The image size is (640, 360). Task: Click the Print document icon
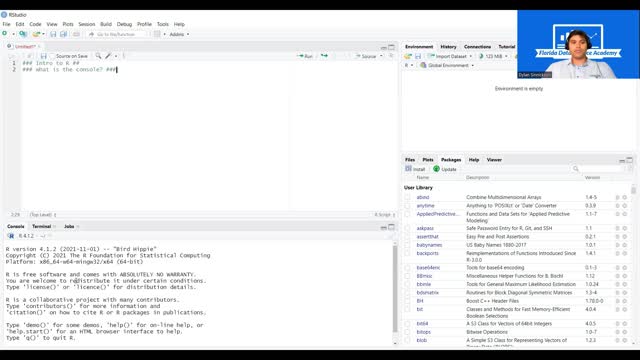click(x=76, y=34)
